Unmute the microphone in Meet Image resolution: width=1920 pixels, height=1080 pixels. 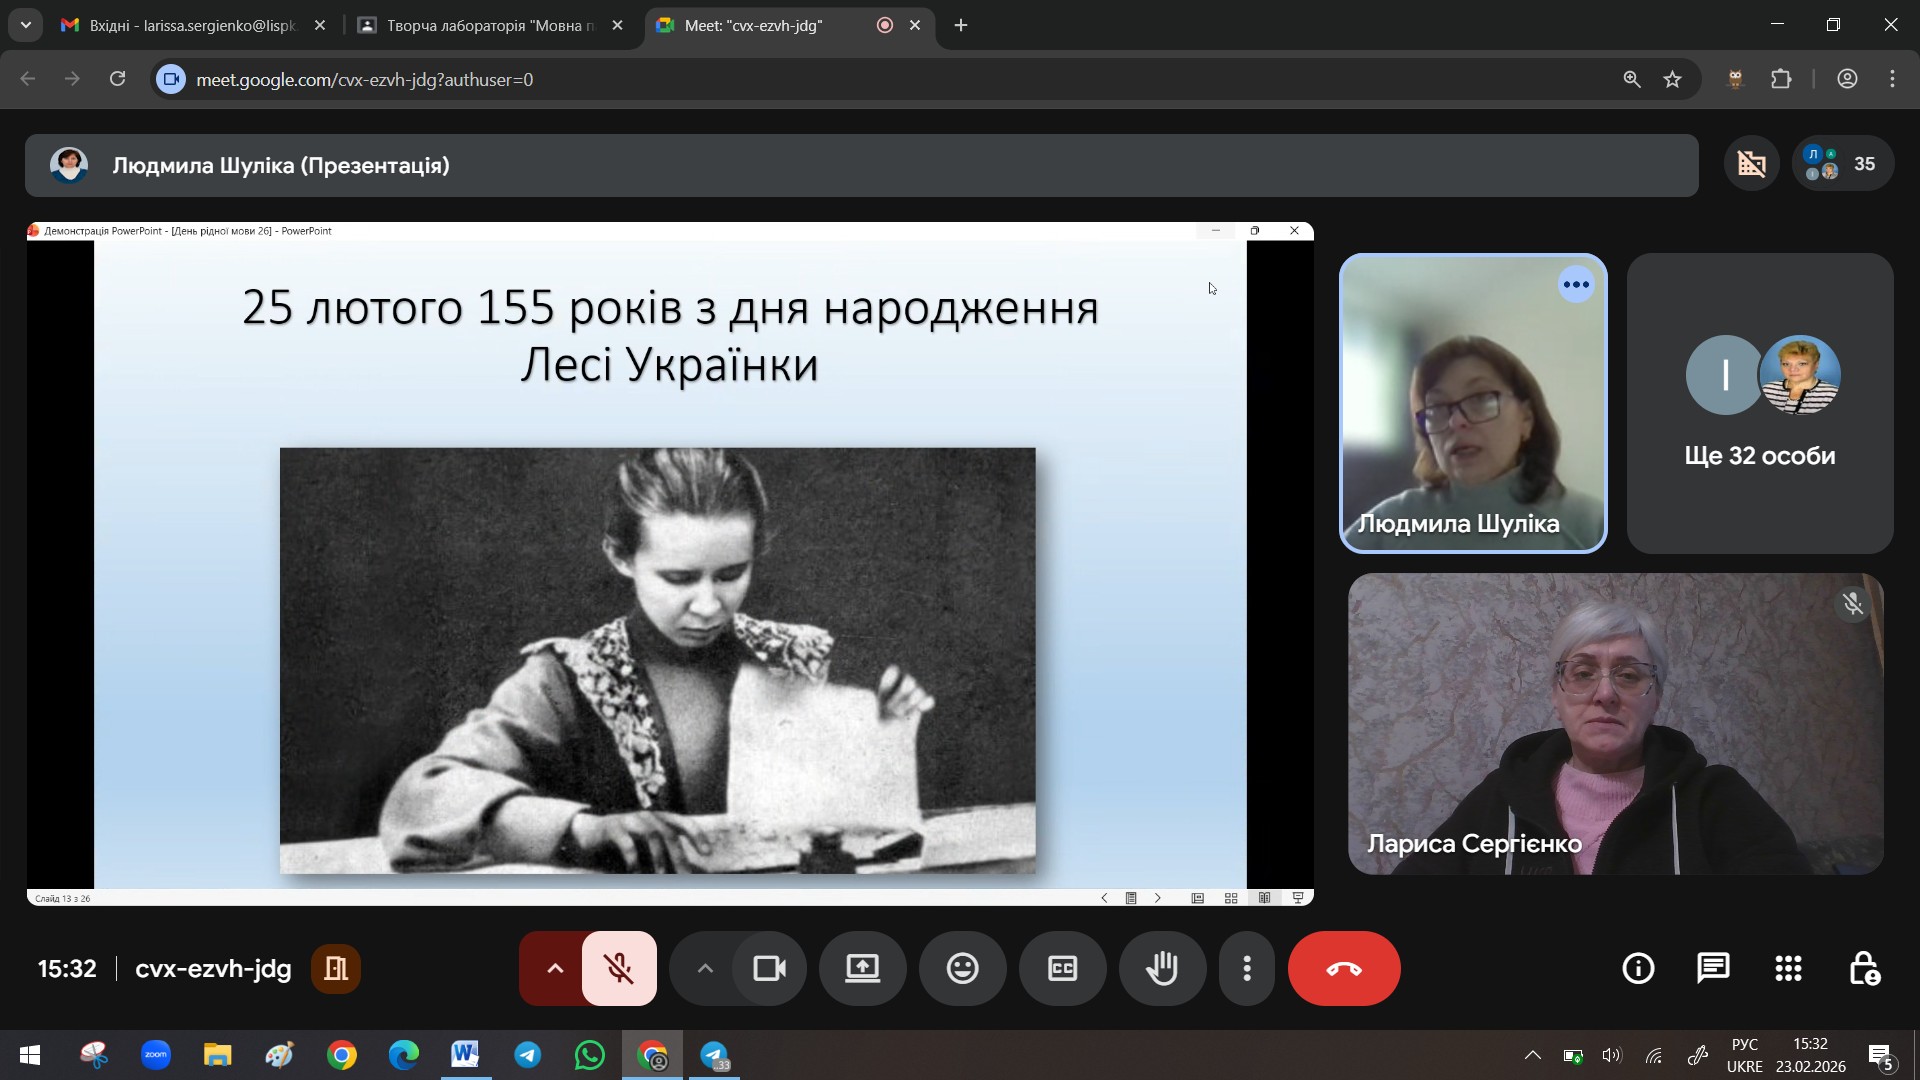click(619, 968)
